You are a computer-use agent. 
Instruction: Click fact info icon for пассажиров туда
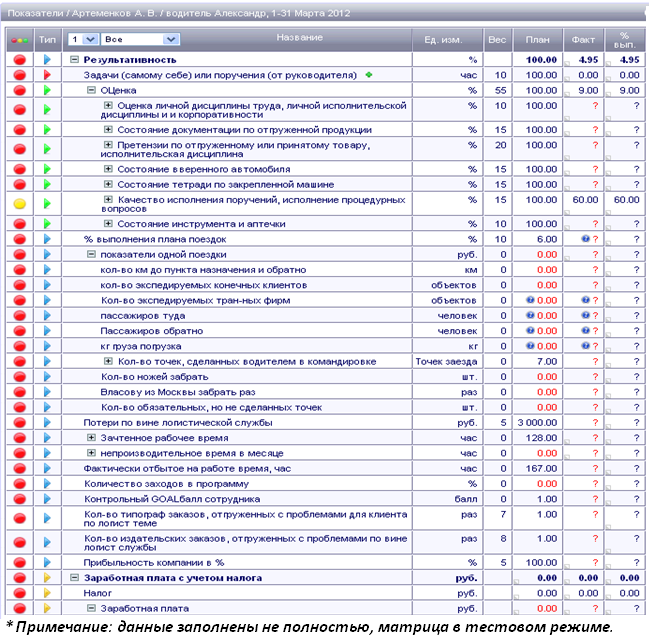click(585, 315)
